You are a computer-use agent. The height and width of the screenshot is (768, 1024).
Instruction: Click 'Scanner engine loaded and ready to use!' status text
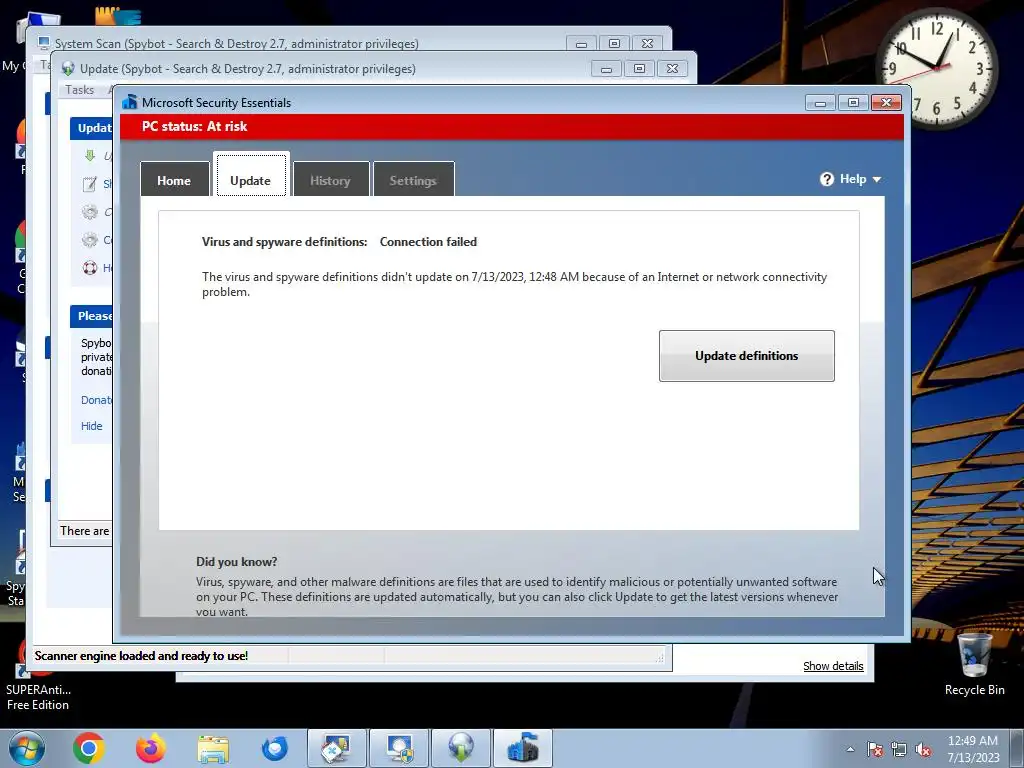pos(141,656)
